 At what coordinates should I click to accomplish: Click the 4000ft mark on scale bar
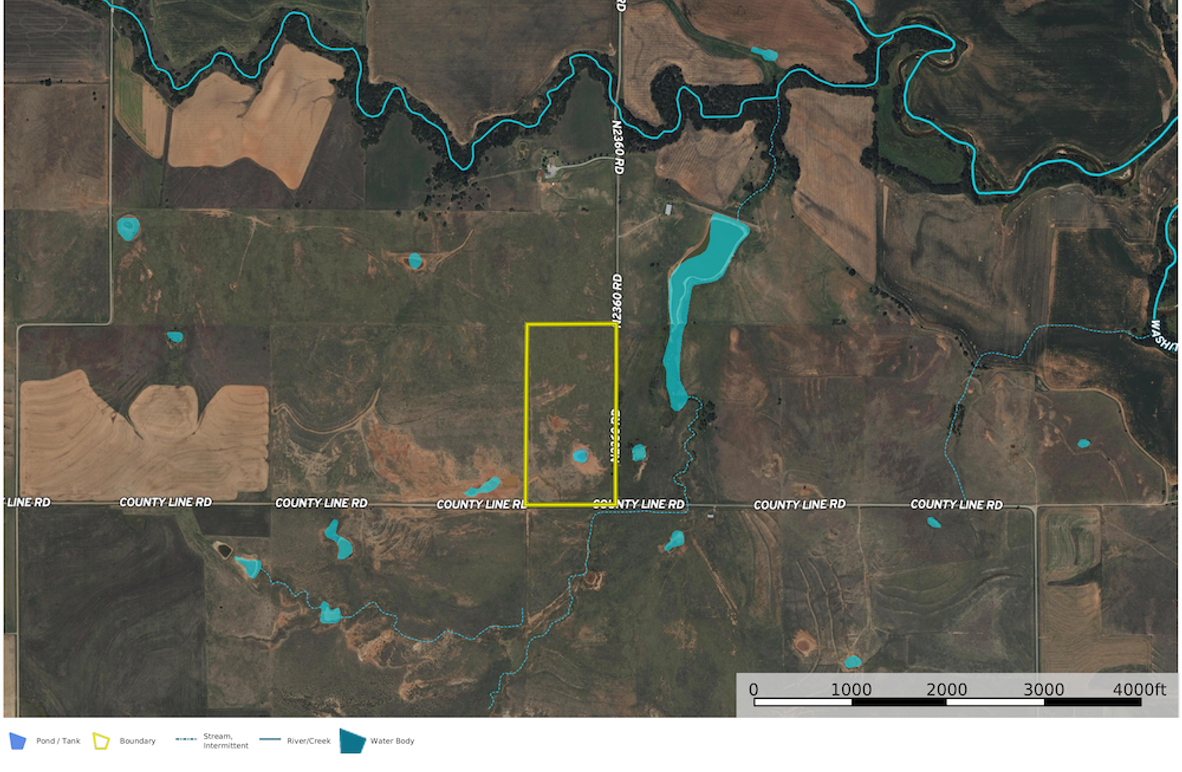tap(1139, 689)
